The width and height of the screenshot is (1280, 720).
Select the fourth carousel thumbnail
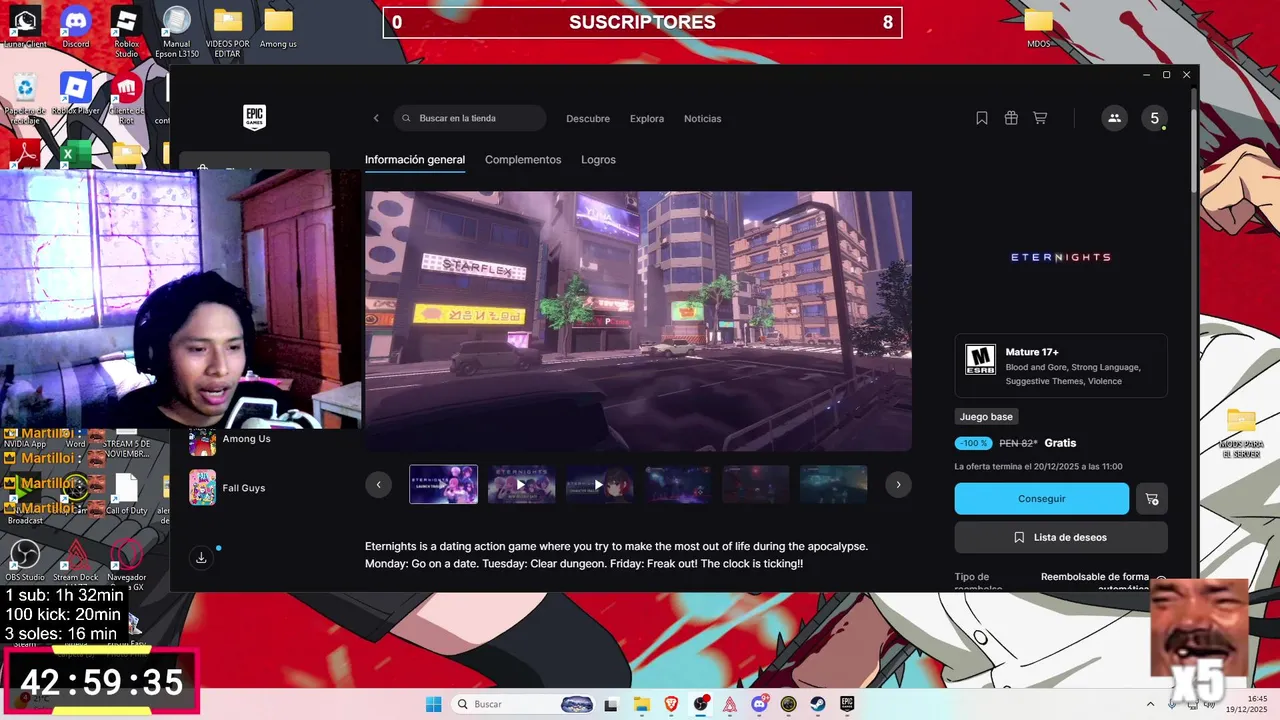(x=677, y=484)
